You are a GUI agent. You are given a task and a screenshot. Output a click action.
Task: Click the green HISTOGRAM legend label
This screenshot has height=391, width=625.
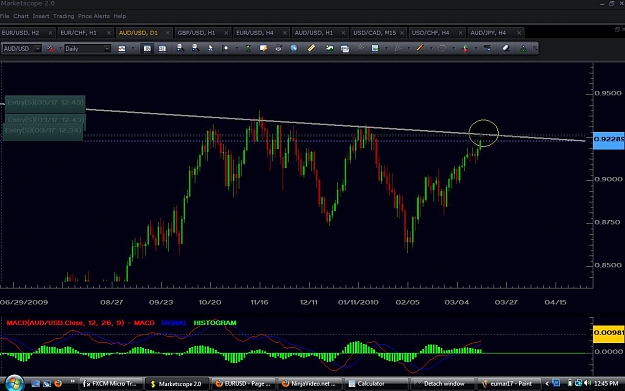pos(215,323)
